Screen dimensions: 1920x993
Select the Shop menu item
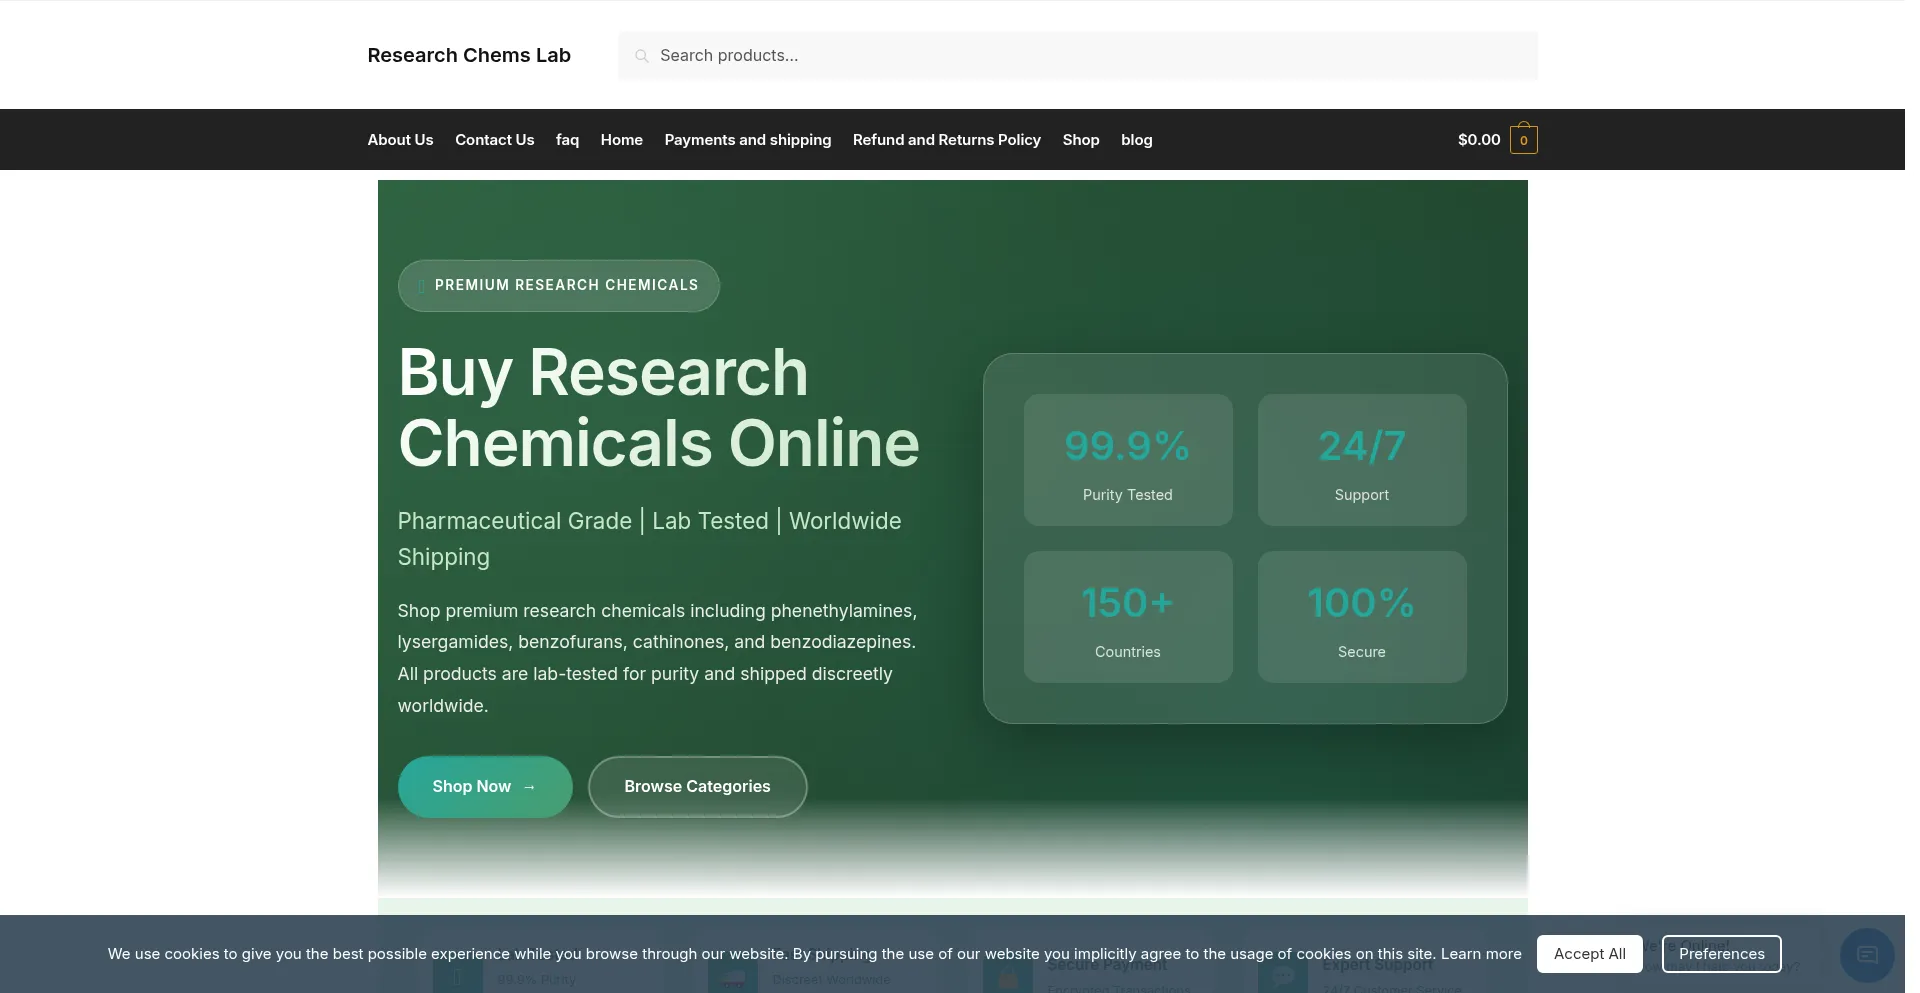pos(1080,139)
